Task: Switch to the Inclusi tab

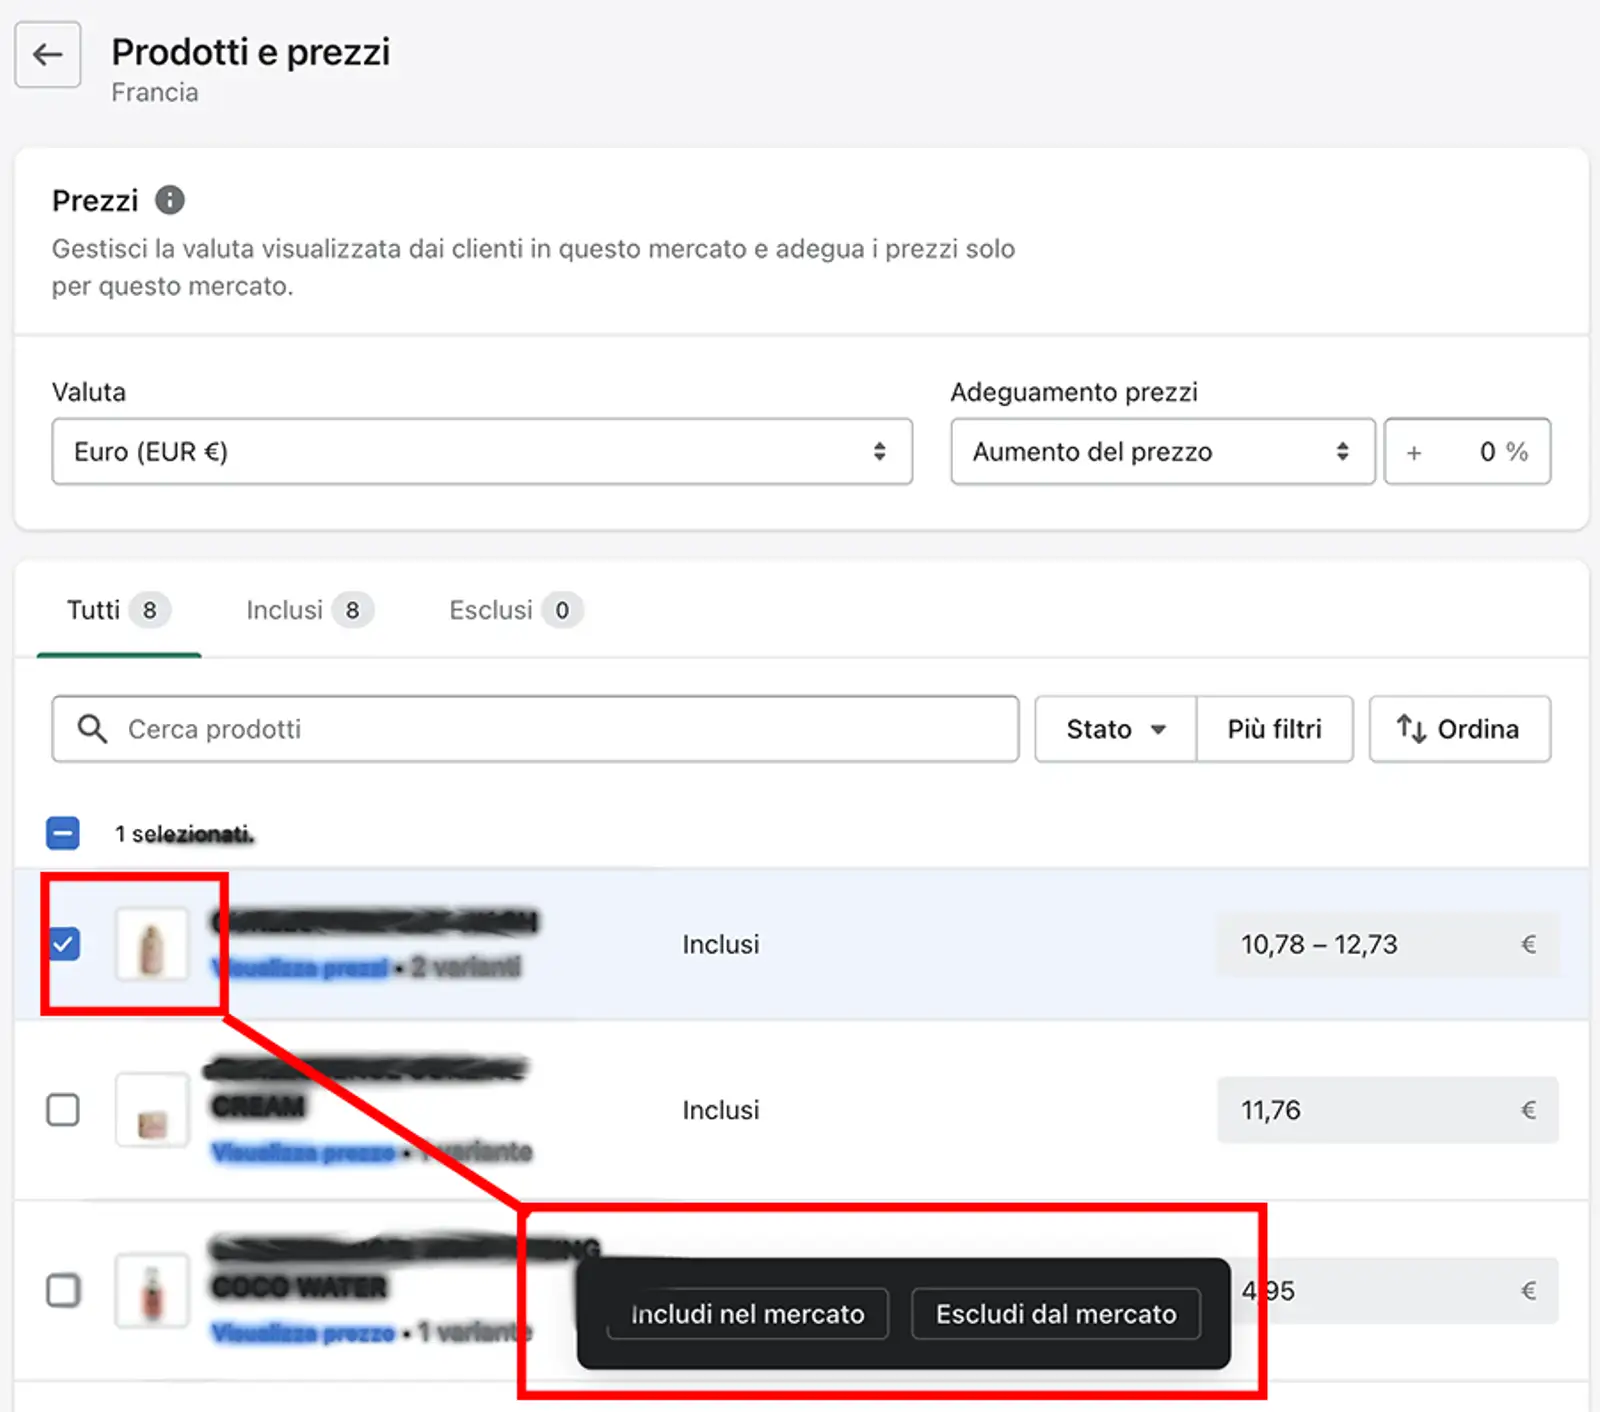Action: point(308,610)
